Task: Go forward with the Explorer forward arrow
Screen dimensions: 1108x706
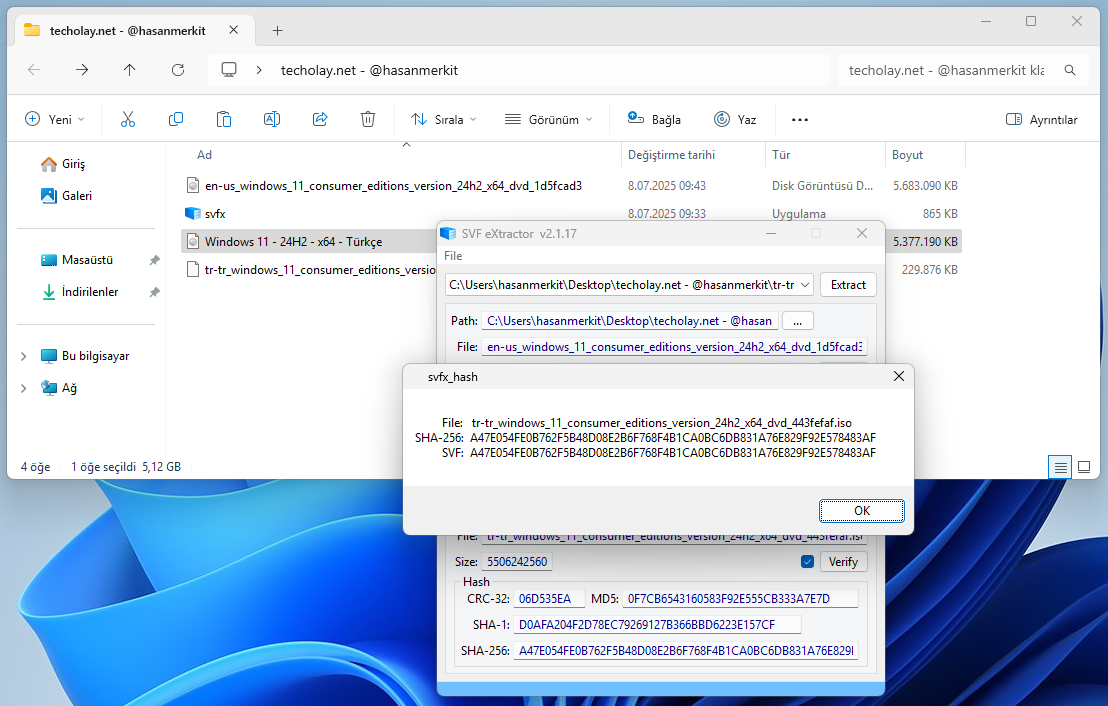Action: [82, 70]
